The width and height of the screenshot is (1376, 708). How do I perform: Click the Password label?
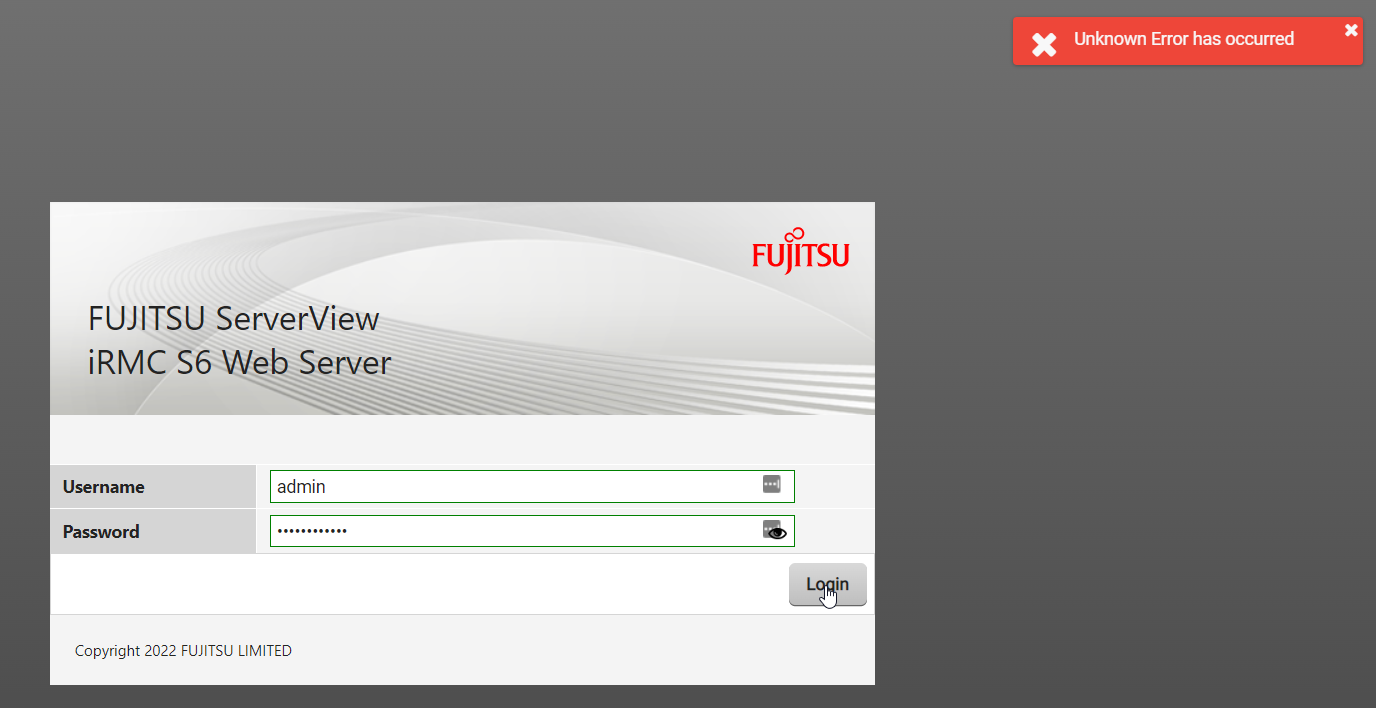pyautogui.click(x=101, y=532)
